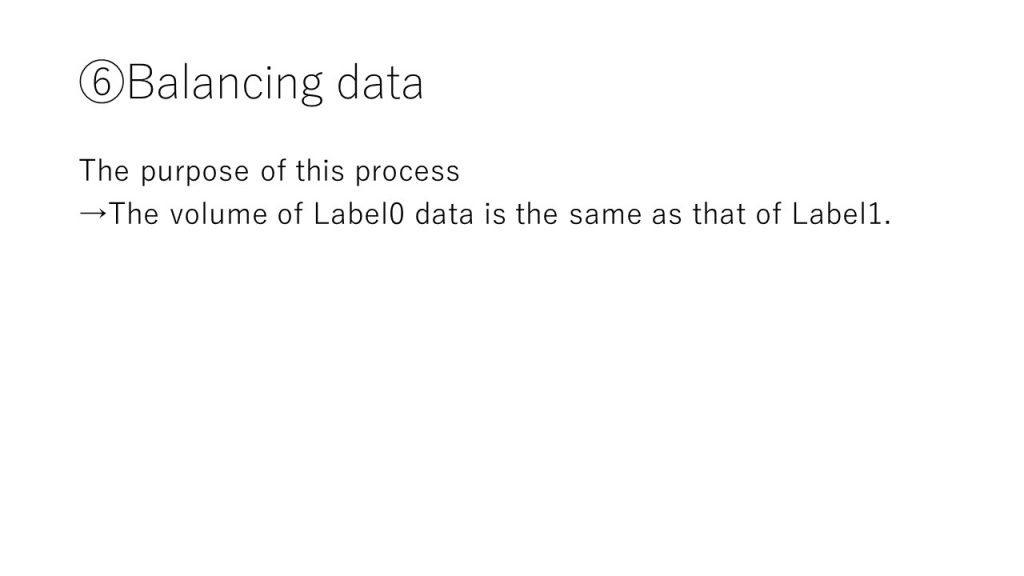The image size is (1024, 576).
Task: Click the word 'is' in the second line
Action: click(x=495, y=214)
